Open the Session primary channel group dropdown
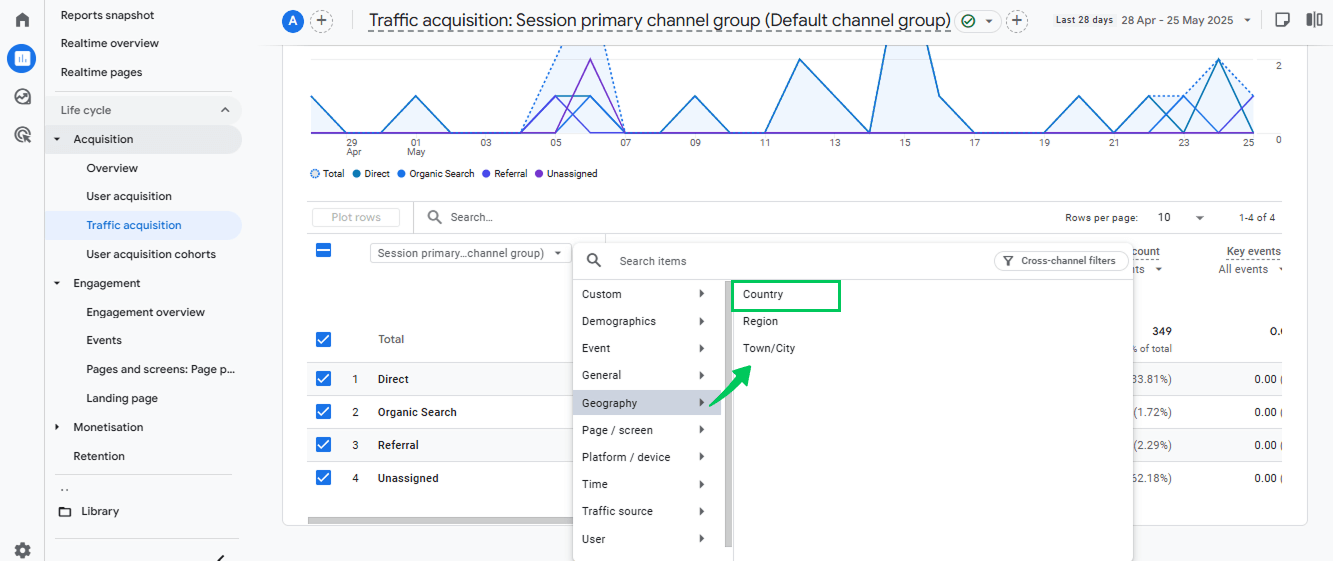Viewport: 1333px width, 561px height. tap(470, 253)
